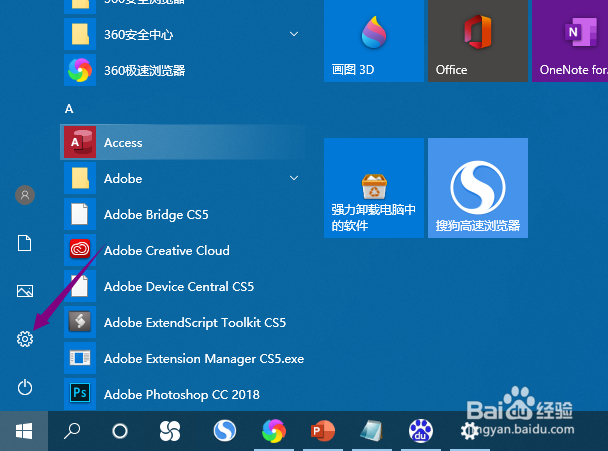The width and height of the screenshot is (608, 451).
Task: Select the Adobe folder label
Action: click(123, 179)
